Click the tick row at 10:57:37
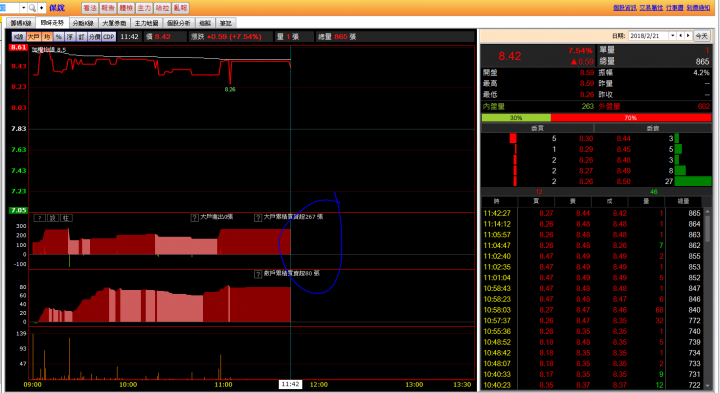The image size is (720, 393). (592, 320)
